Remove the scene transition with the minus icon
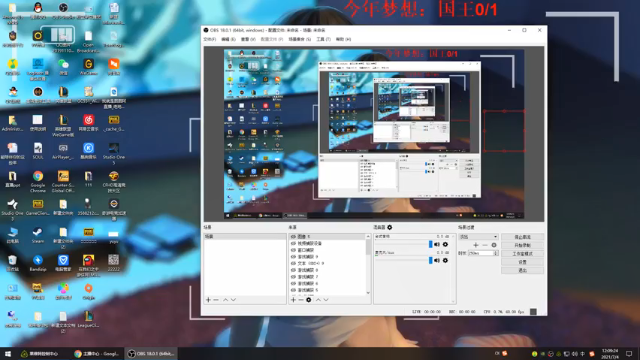 tap(485, 245)
